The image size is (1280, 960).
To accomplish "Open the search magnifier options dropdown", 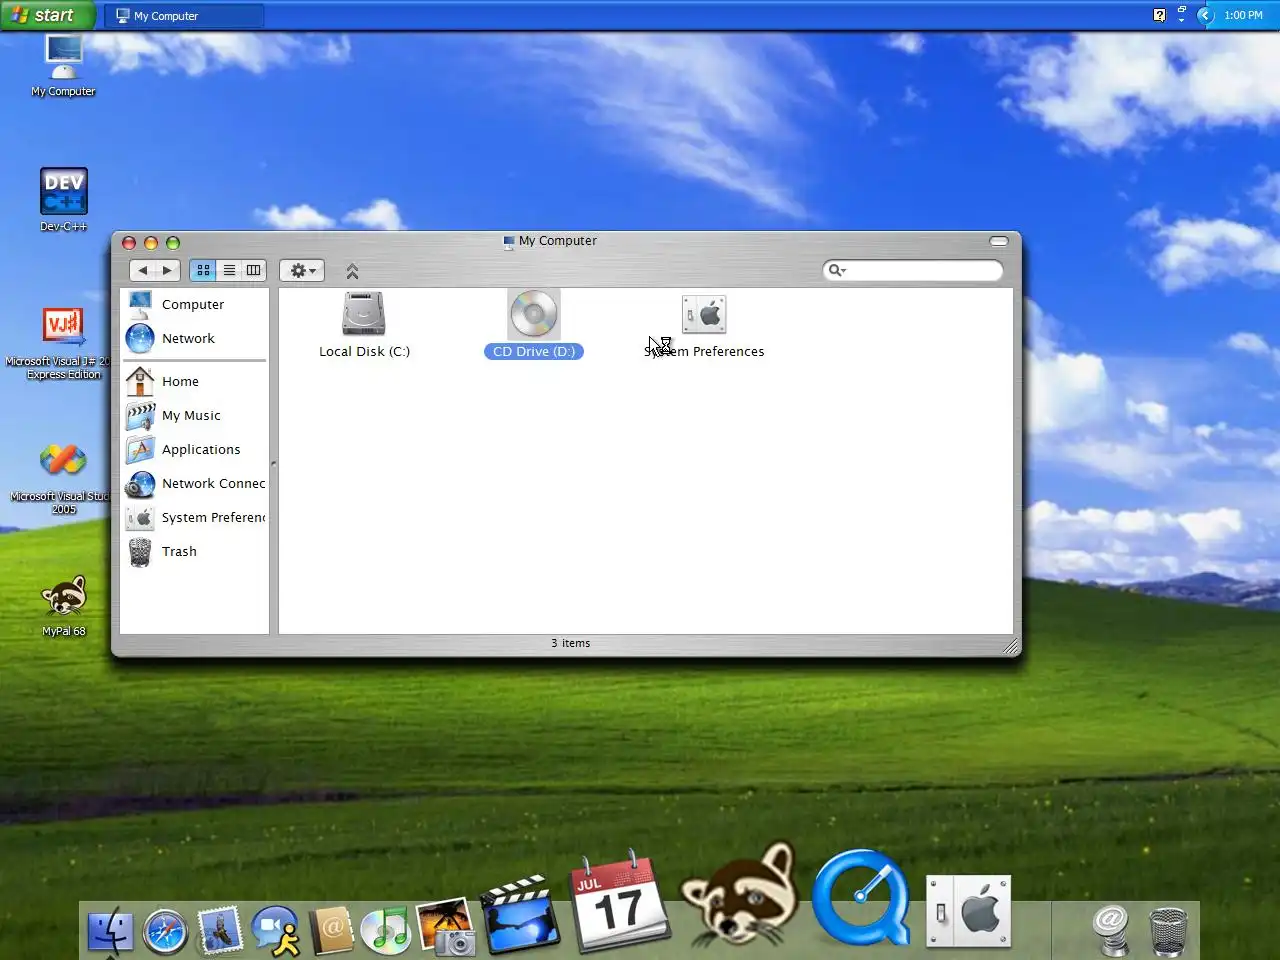I will click(x=837, y=270).
